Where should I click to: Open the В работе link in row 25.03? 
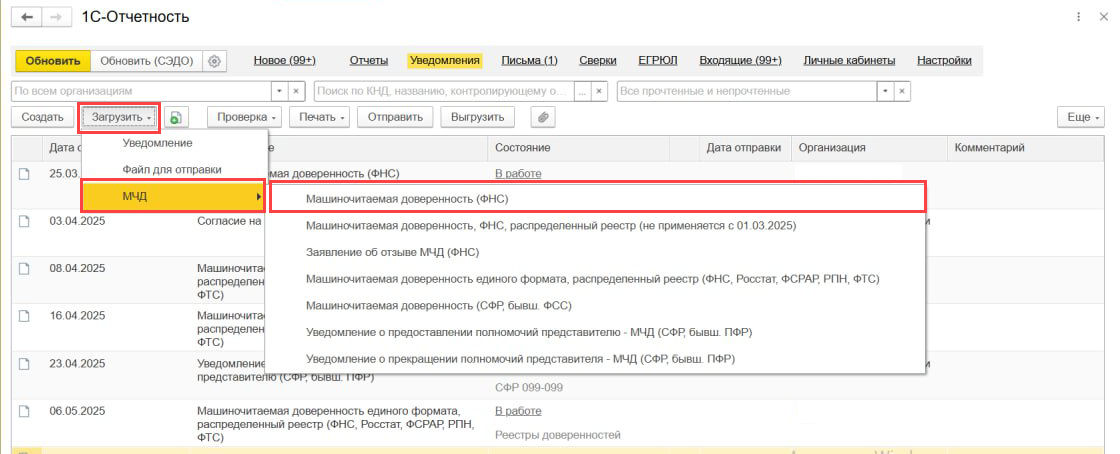coord(518,173)
